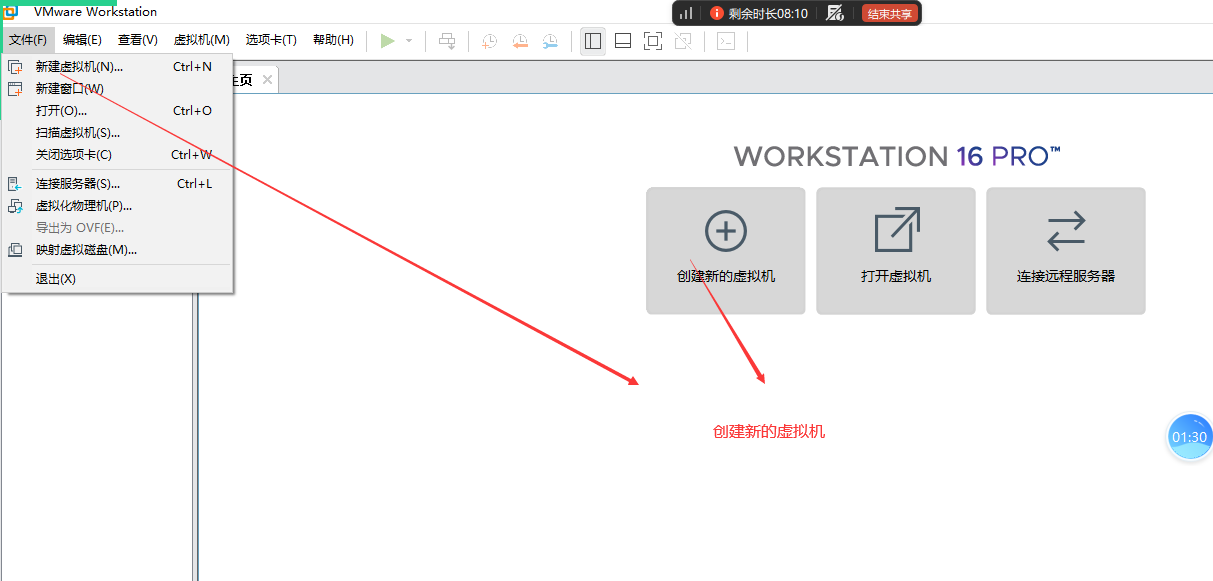Open the 查看(V) menu
This screenshot has height=581, width=1213.
(x=138, y=40)
